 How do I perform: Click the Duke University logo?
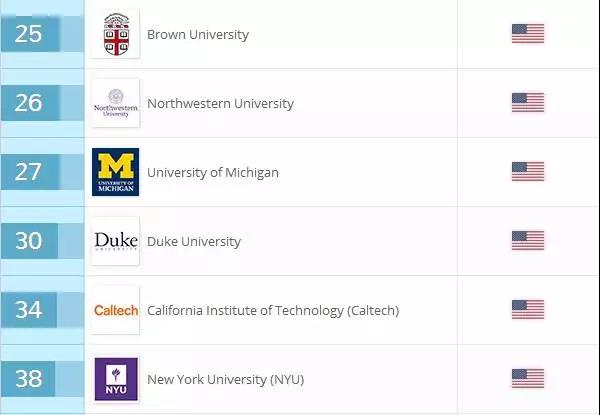(116, 241)
